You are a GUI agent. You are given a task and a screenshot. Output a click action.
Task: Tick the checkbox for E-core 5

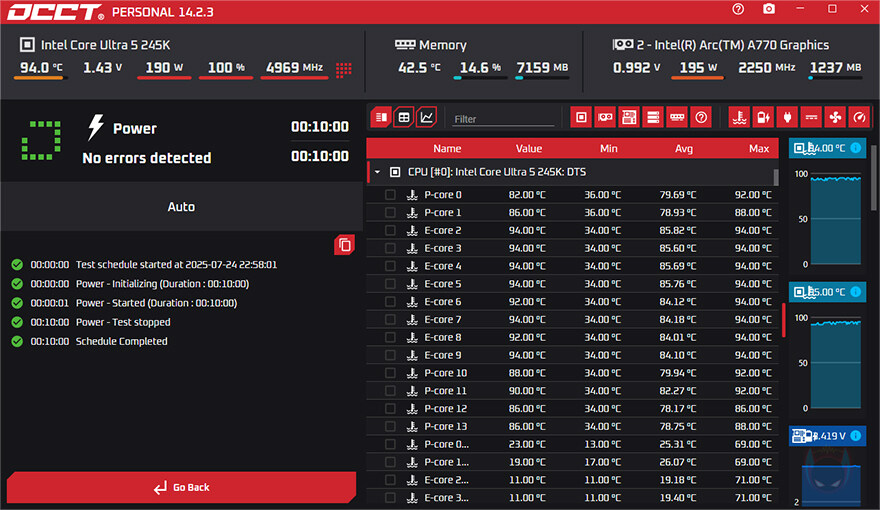click(x=390, y=284)
